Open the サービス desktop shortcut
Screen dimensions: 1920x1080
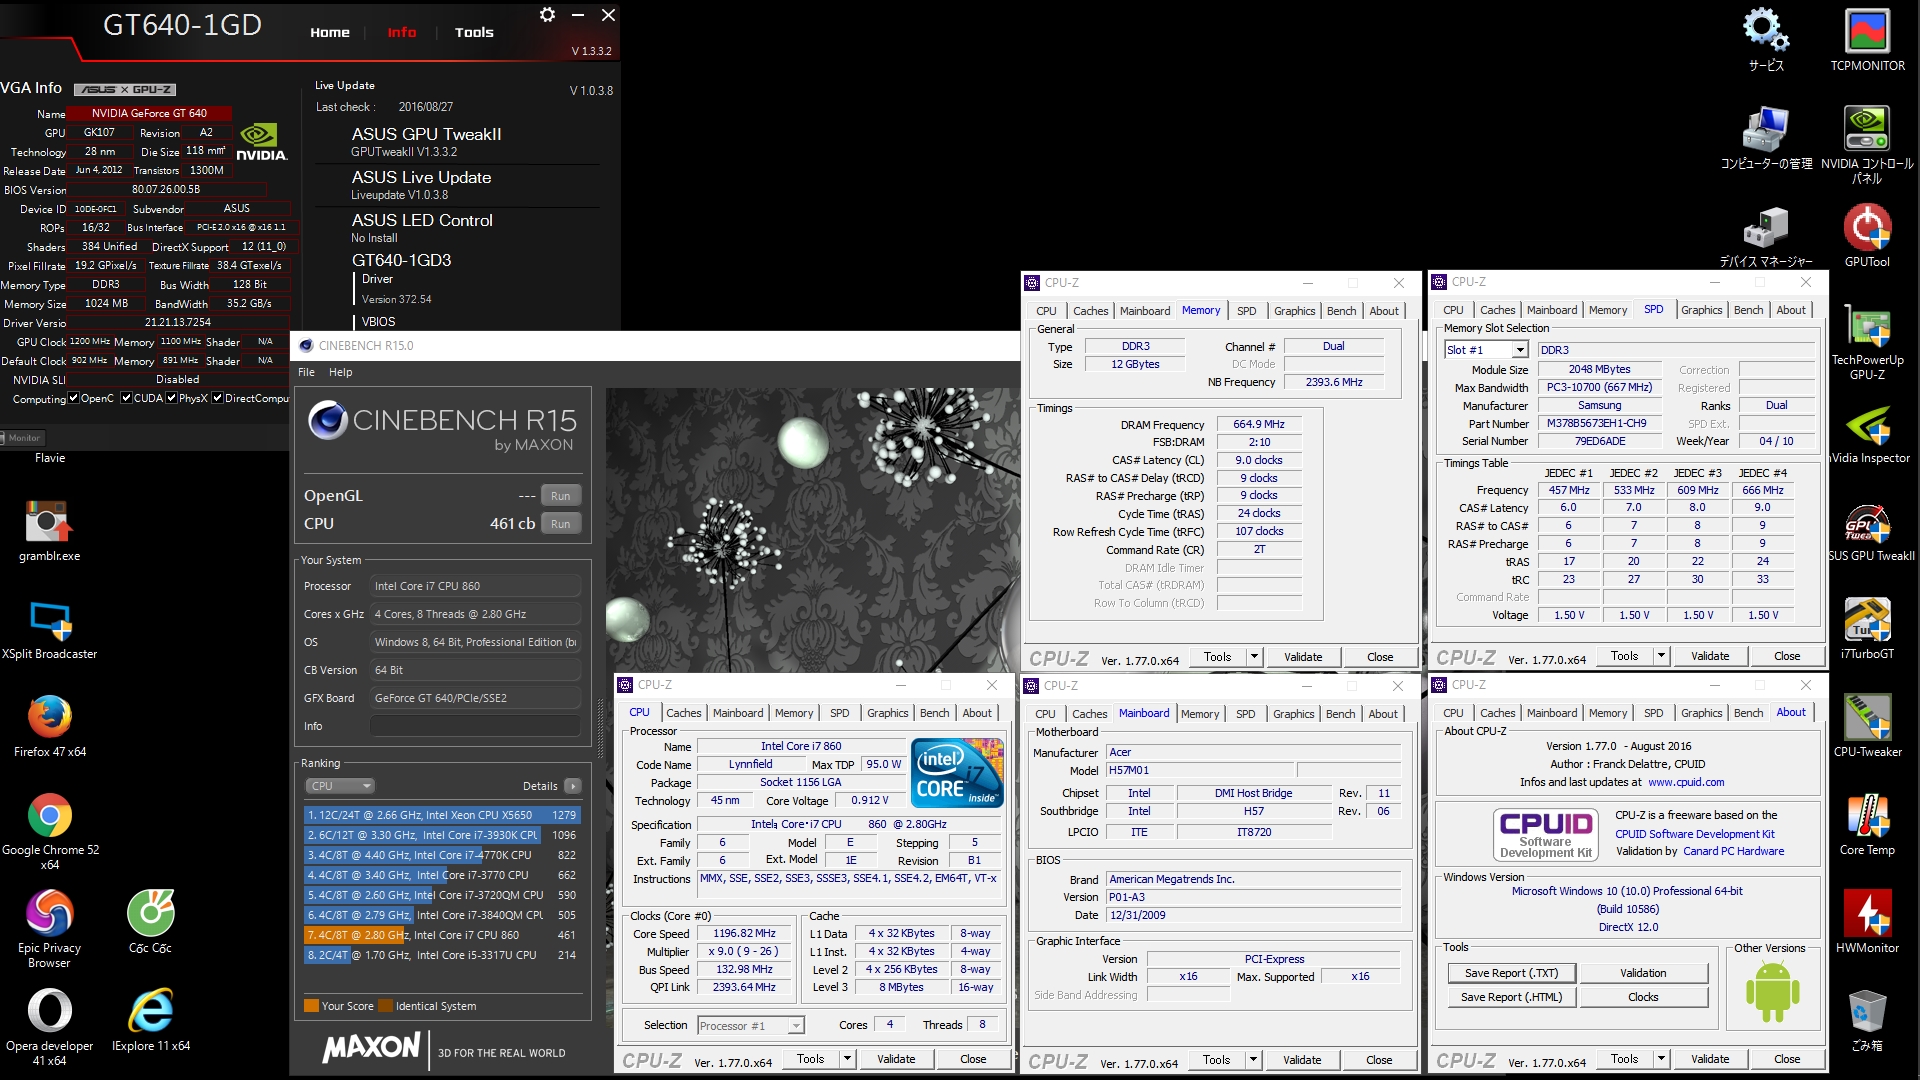coord(1766,39)
